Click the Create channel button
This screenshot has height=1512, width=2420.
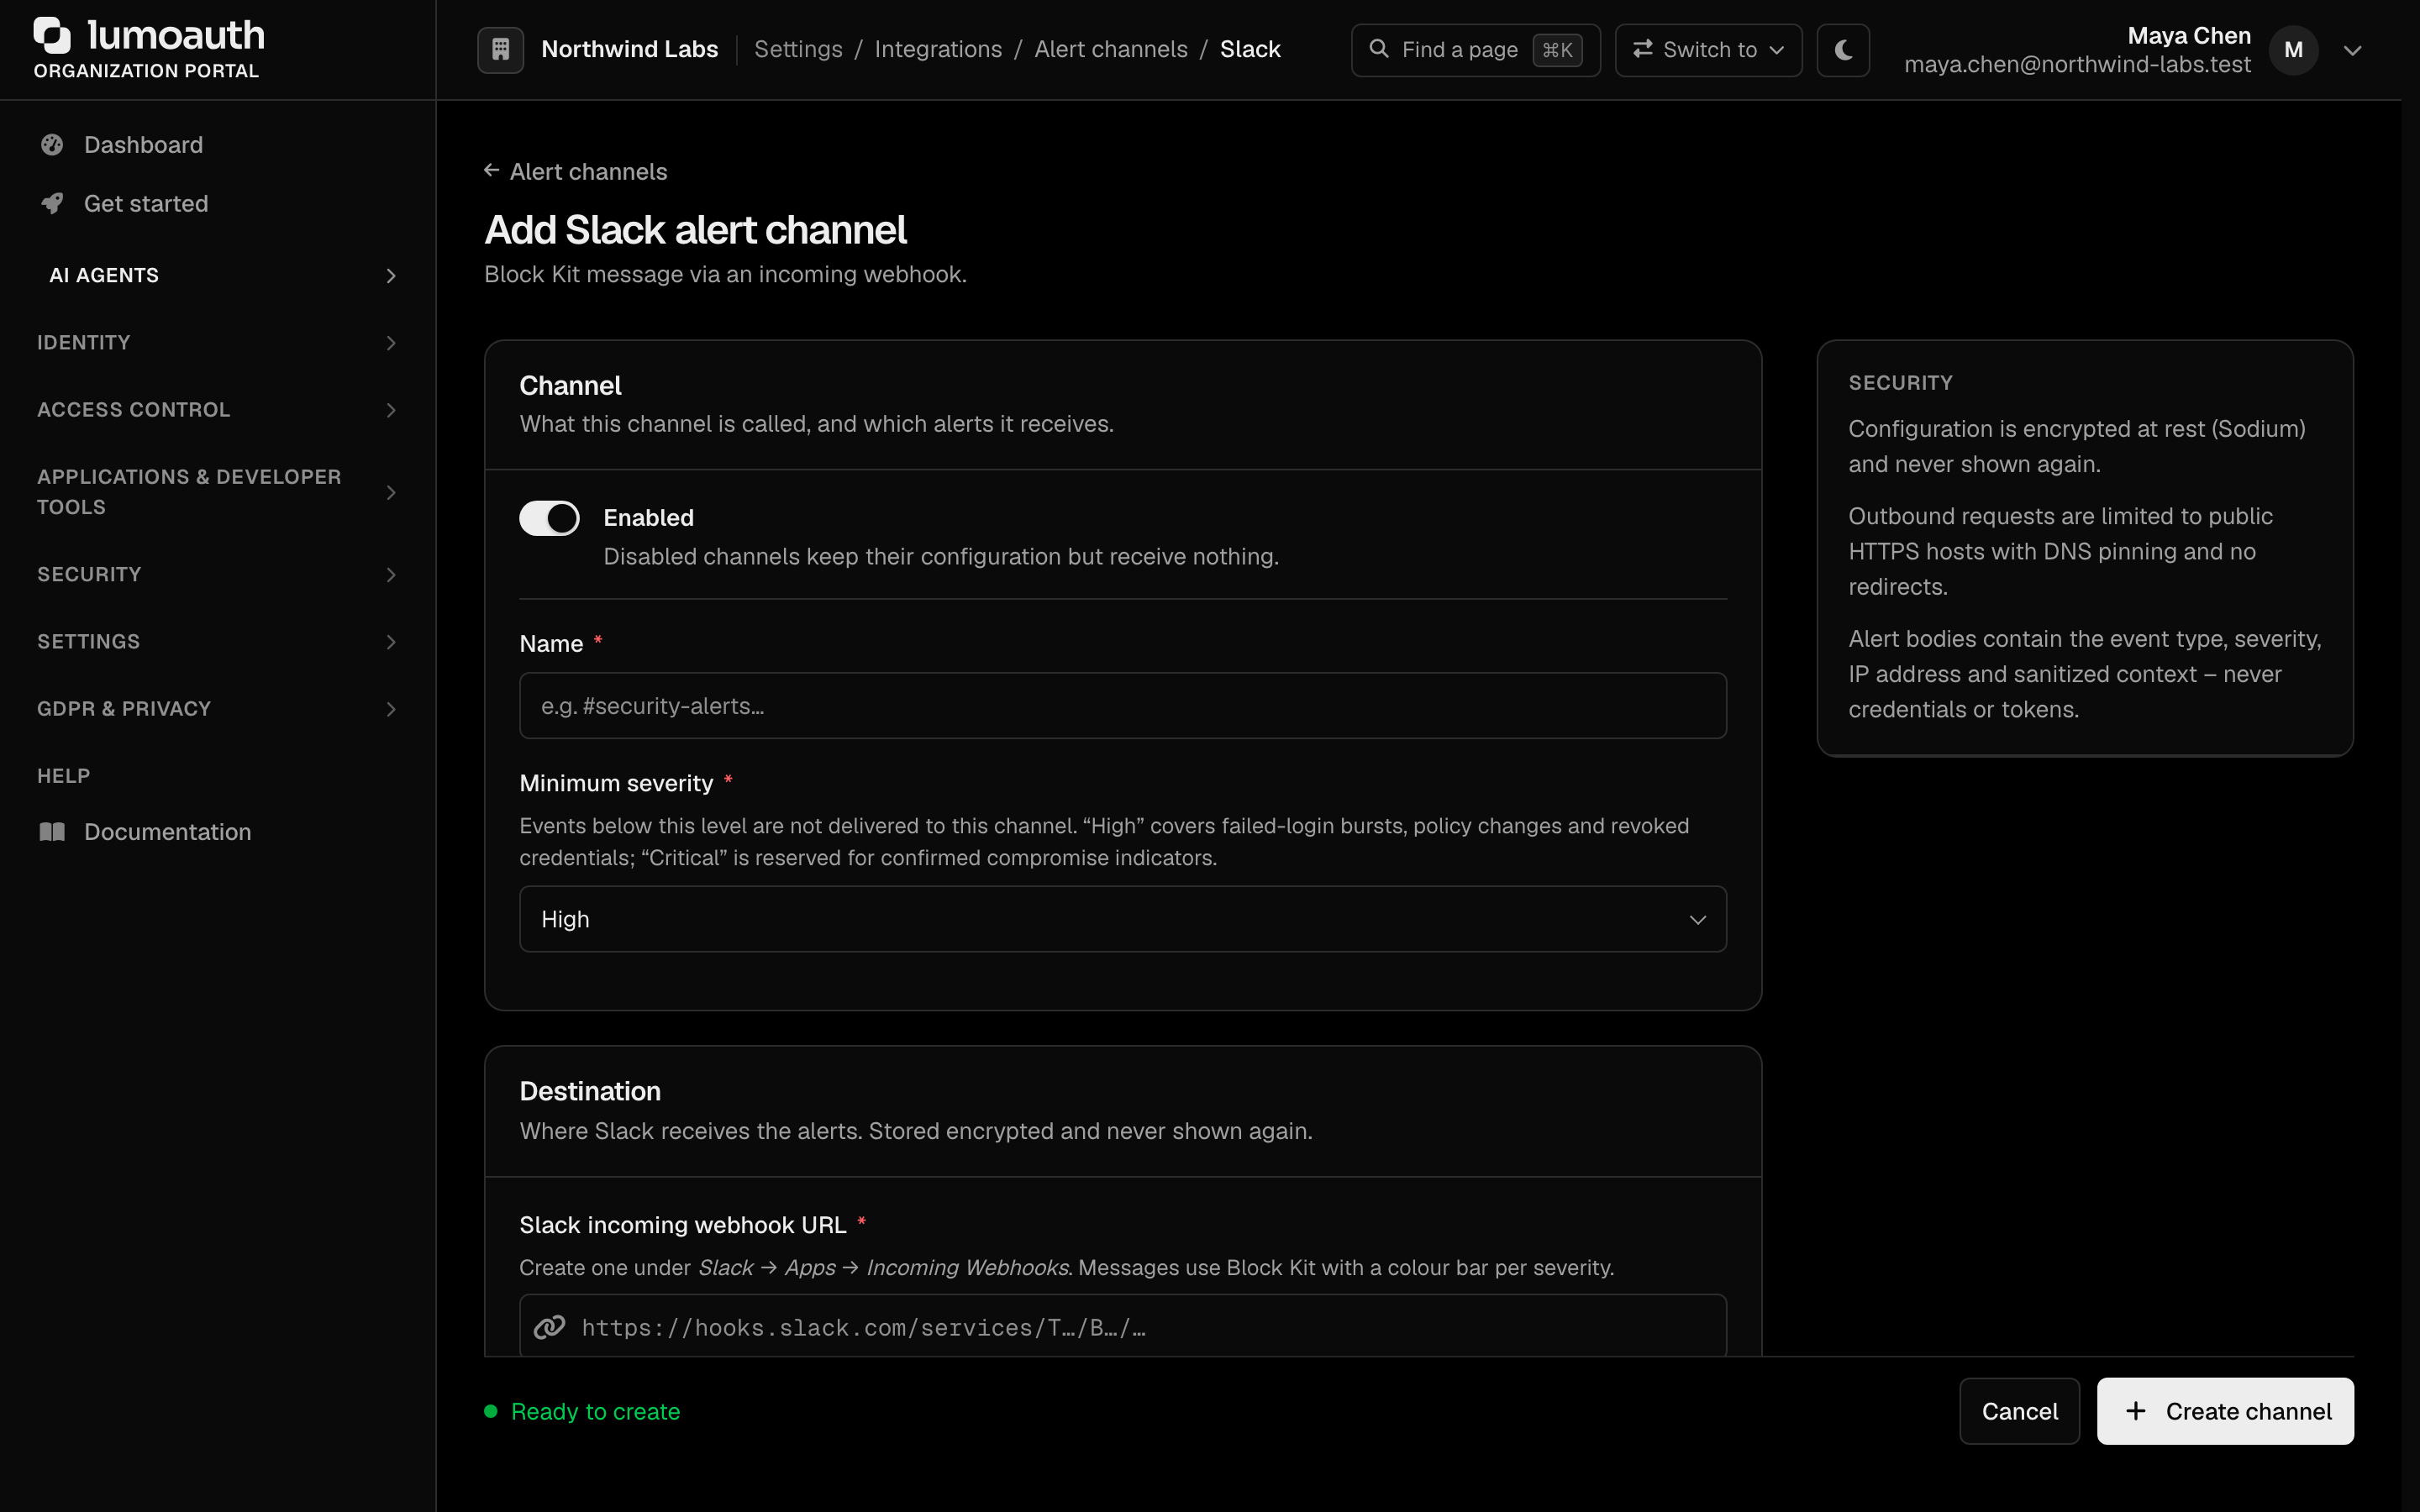[x=2225, y=1411]
